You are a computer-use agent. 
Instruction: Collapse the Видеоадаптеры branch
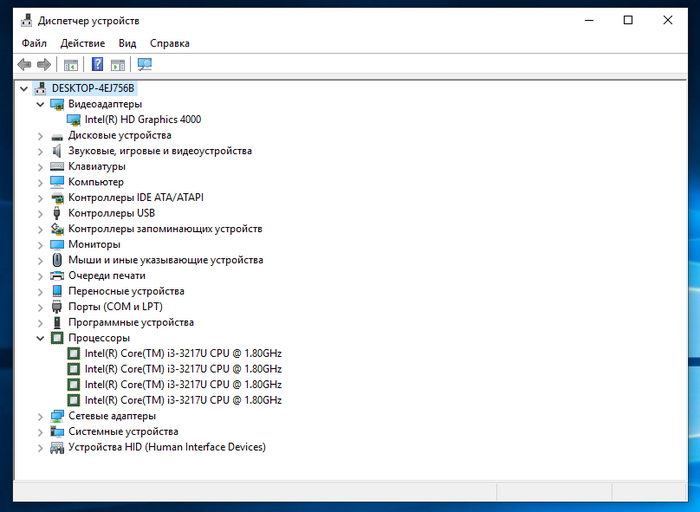click(40, 104)
